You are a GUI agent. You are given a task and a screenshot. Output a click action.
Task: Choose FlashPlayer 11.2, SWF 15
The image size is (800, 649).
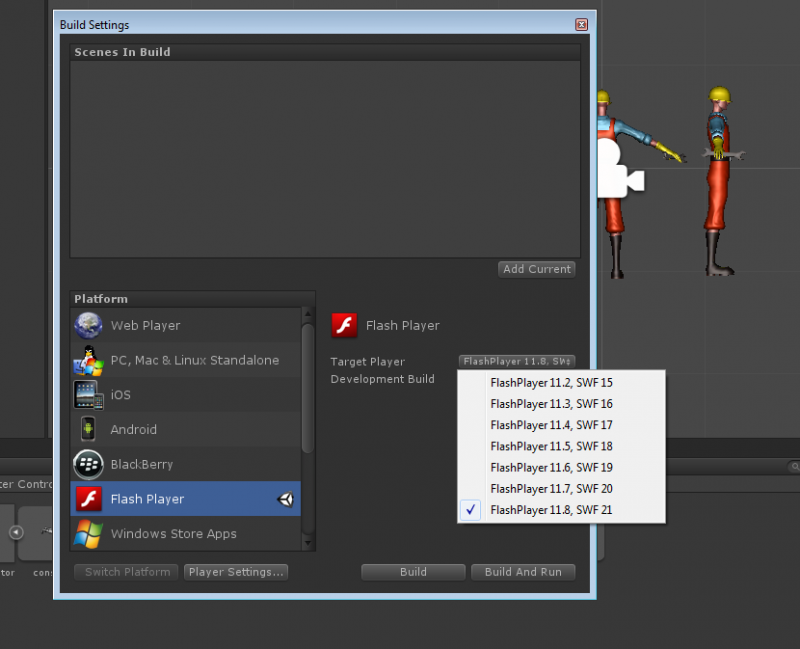point(551,382)
